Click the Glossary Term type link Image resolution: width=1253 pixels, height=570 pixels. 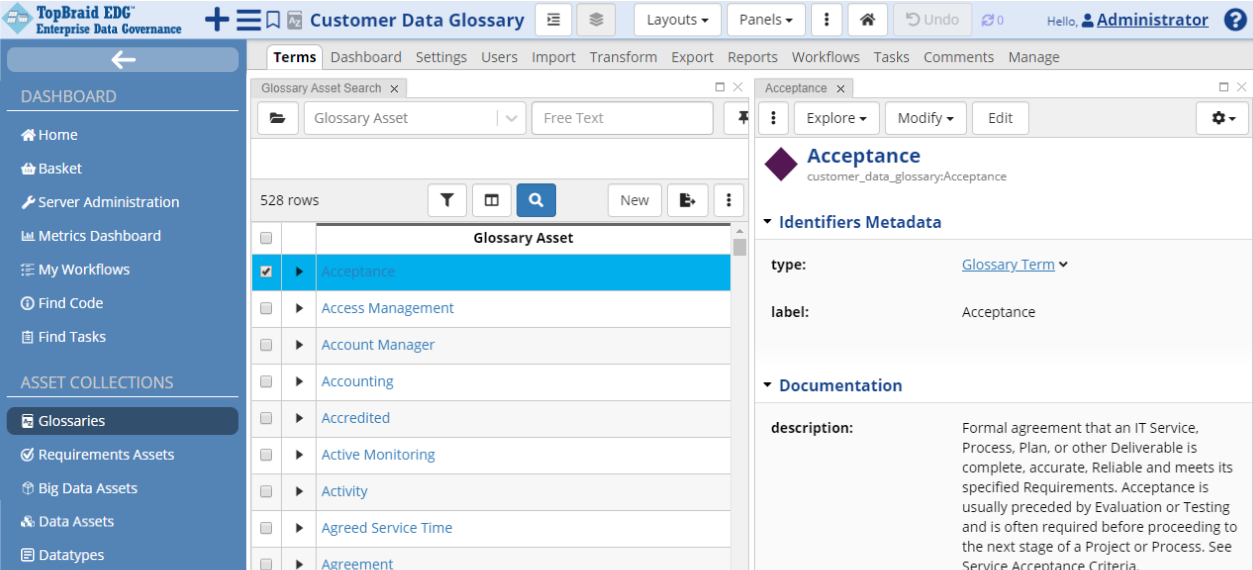(x=1007, y=265)
